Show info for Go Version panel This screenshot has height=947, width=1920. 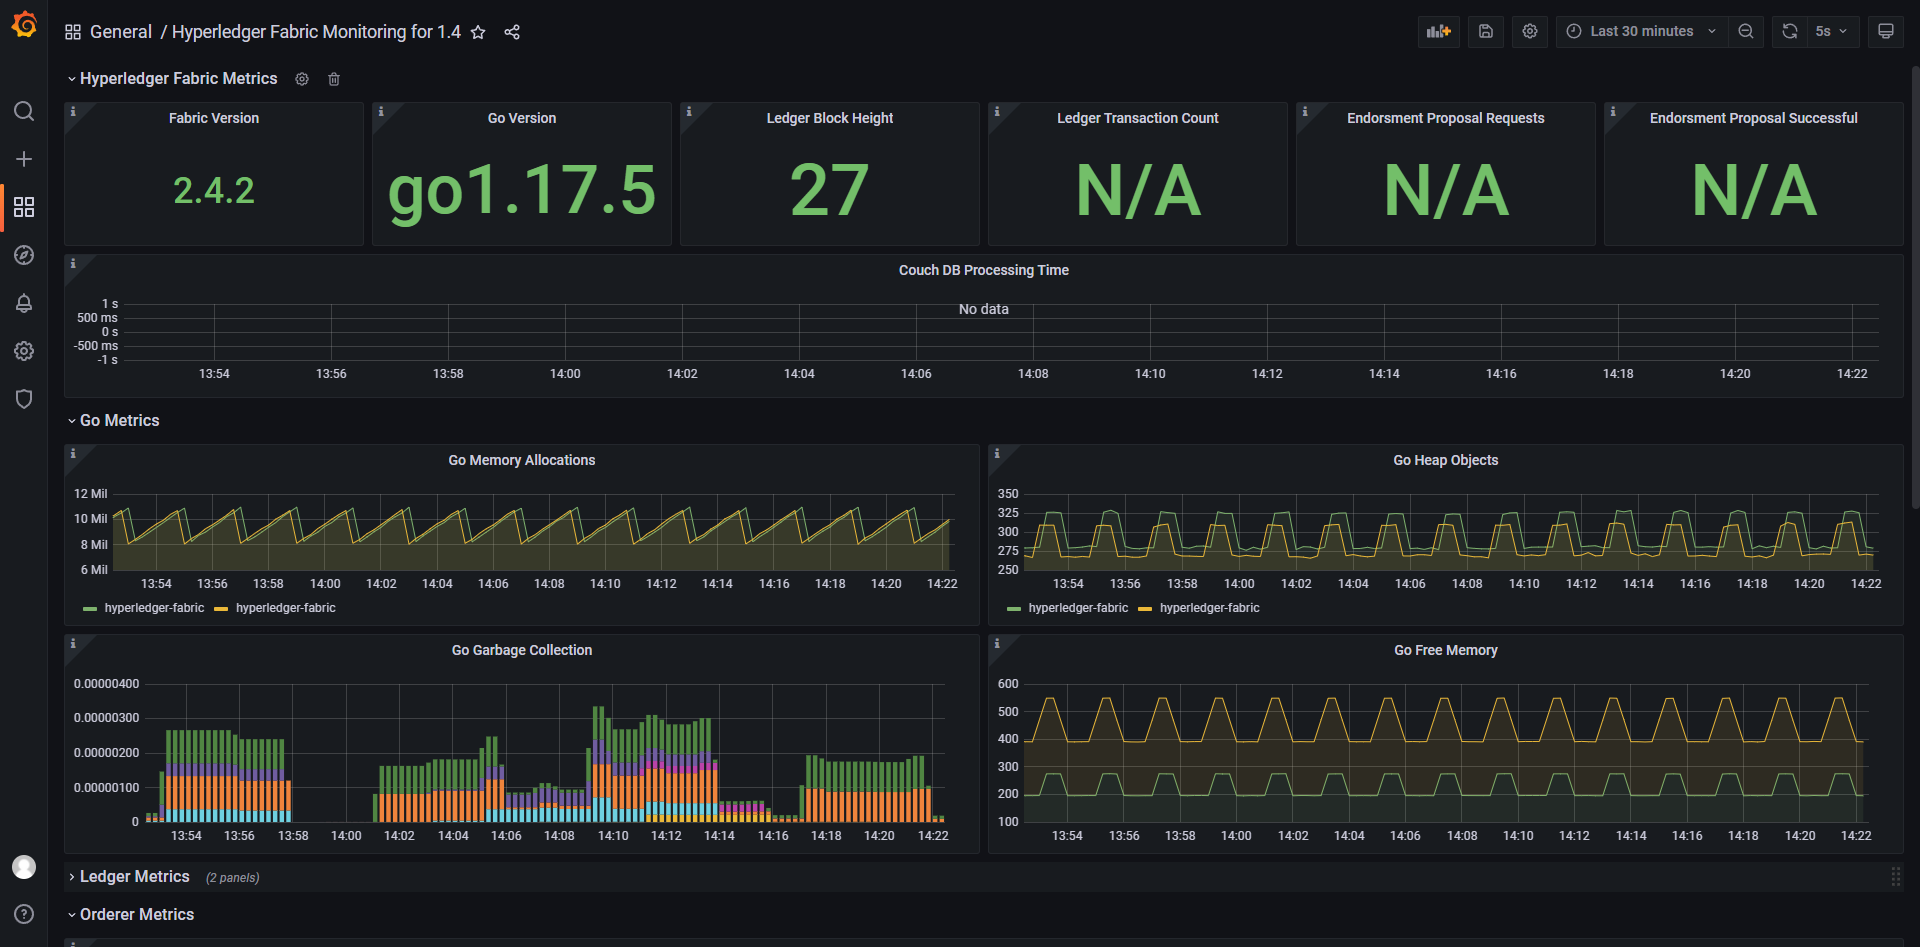[x=381, y=112]
